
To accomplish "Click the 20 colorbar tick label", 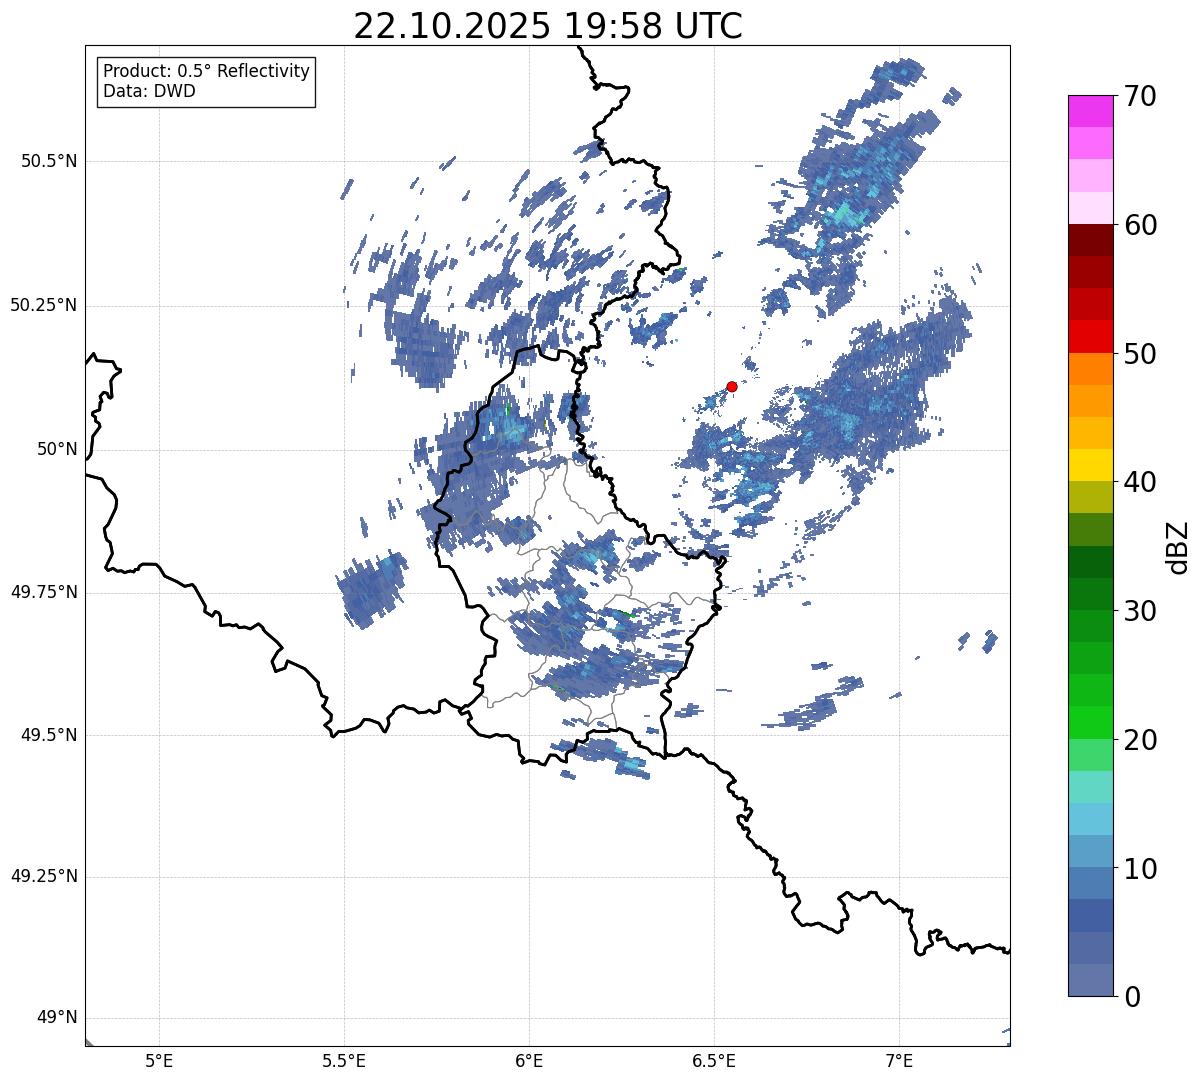I will (x=1141, y=740).
